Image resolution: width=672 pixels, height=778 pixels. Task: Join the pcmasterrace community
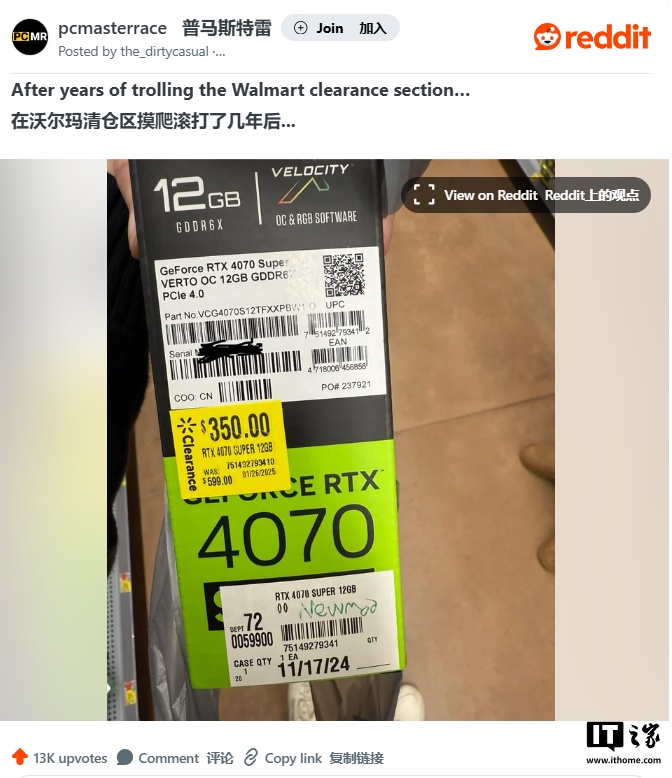click(x=340, y=28)
